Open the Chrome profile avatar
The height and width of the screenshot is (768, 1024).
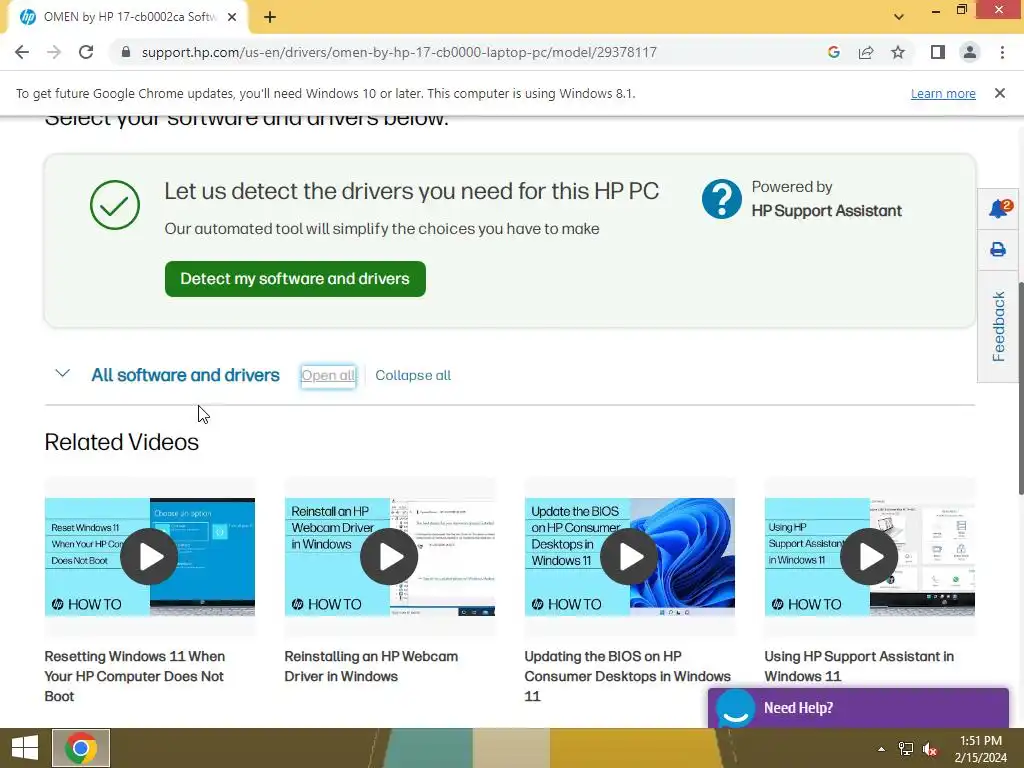tap(970, 52)
